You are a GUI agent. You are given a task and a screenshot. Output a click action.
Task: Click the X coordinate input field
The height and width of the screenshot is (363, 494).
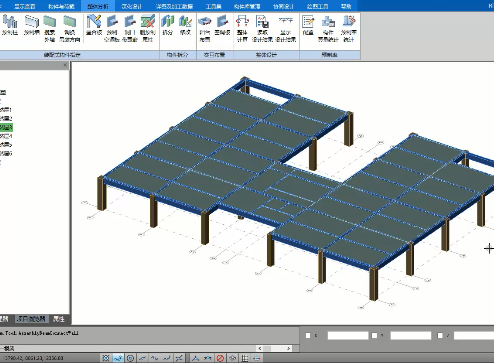coord(348,335)
